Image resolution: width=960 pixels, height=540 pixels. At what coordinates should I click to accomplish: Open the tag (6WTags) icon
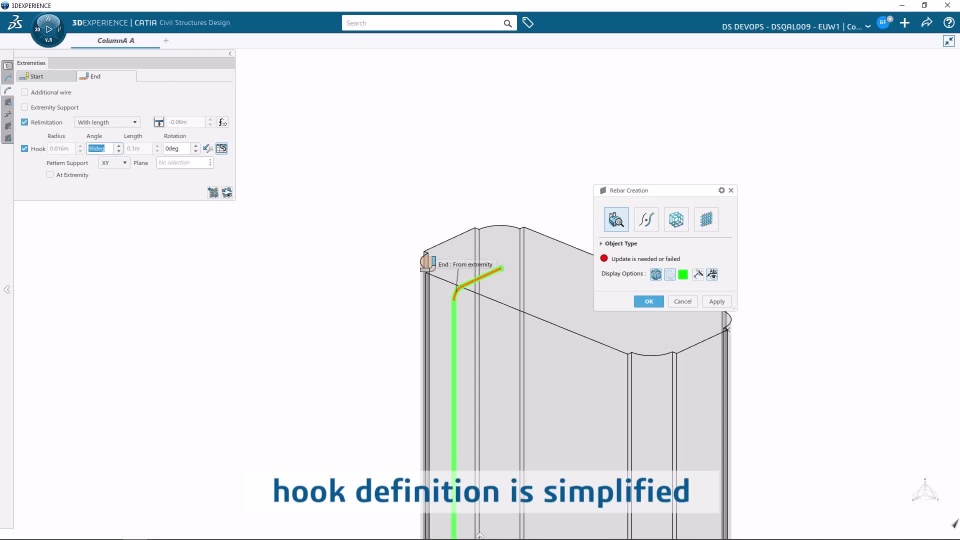point(528,23)
